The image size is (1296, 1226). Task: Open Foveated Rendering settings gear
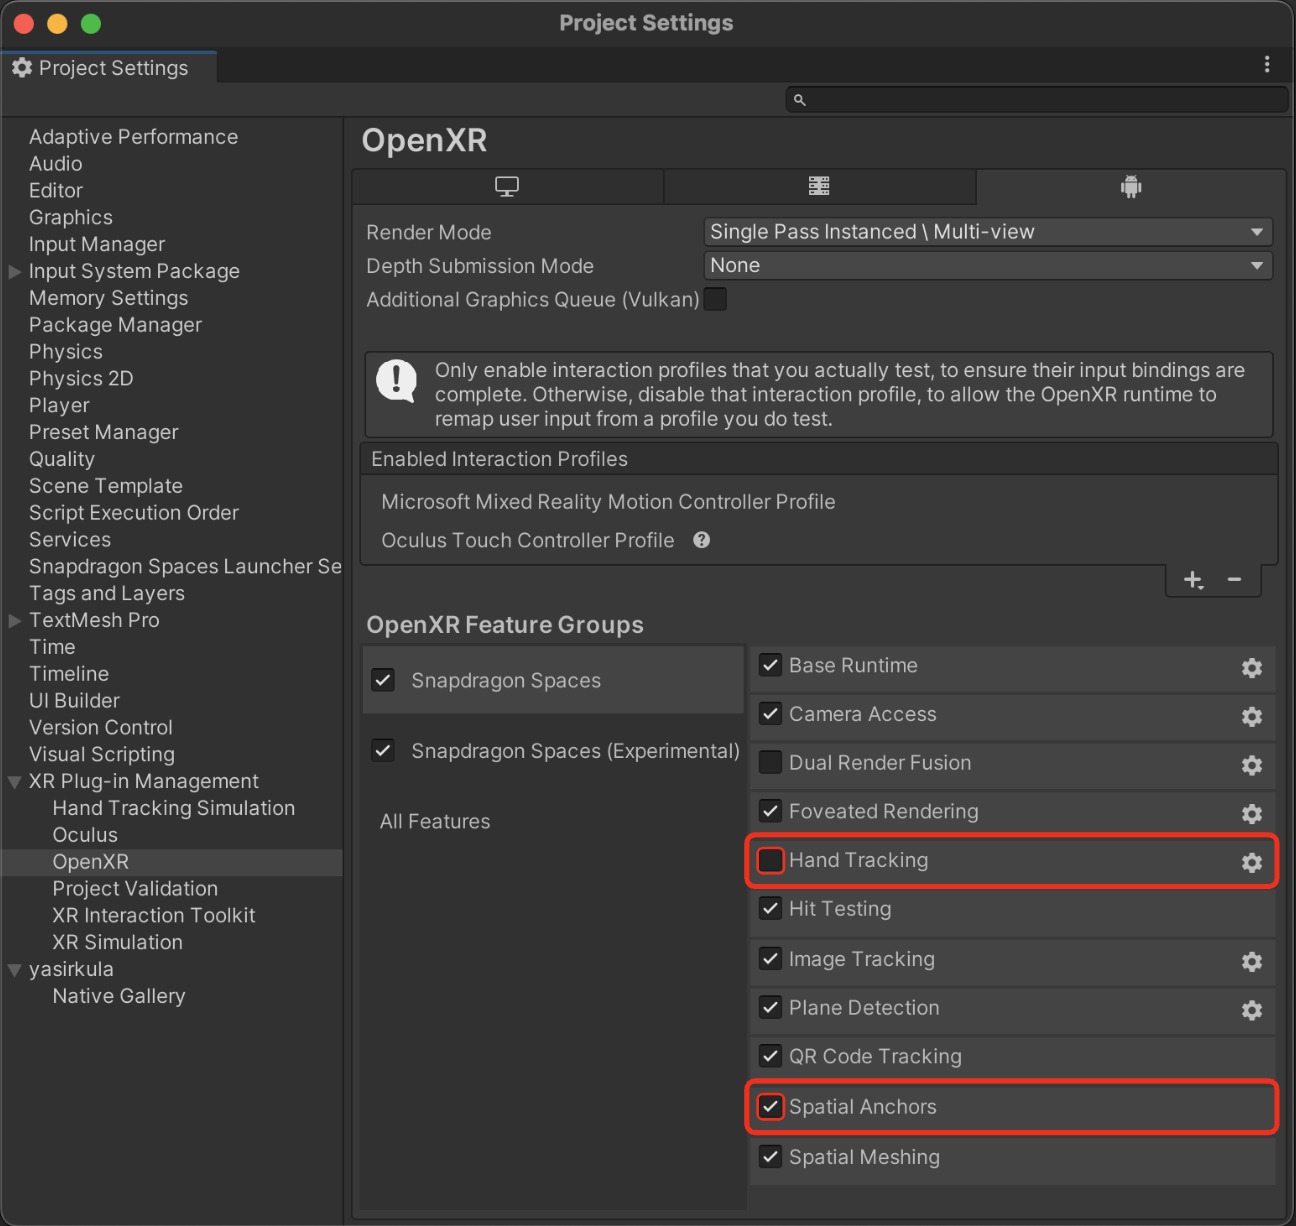[1251, 814]
